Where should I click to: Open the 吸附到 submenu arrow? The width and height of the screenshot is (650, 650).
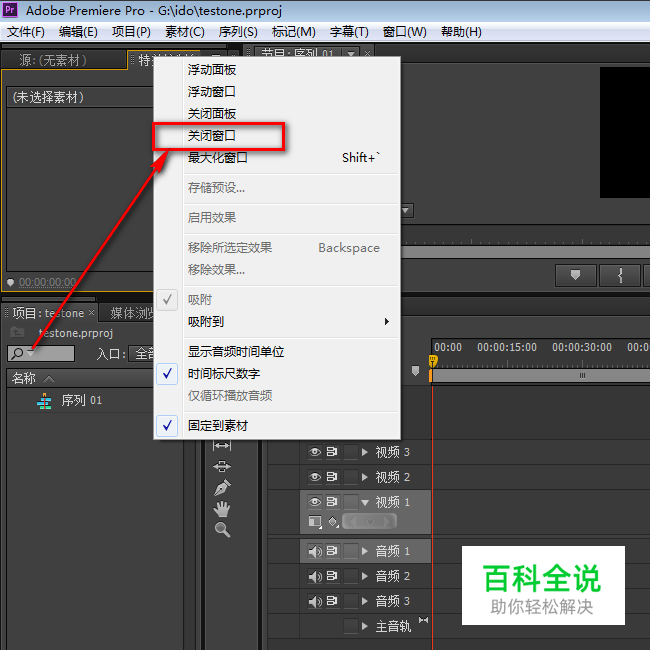387,322
